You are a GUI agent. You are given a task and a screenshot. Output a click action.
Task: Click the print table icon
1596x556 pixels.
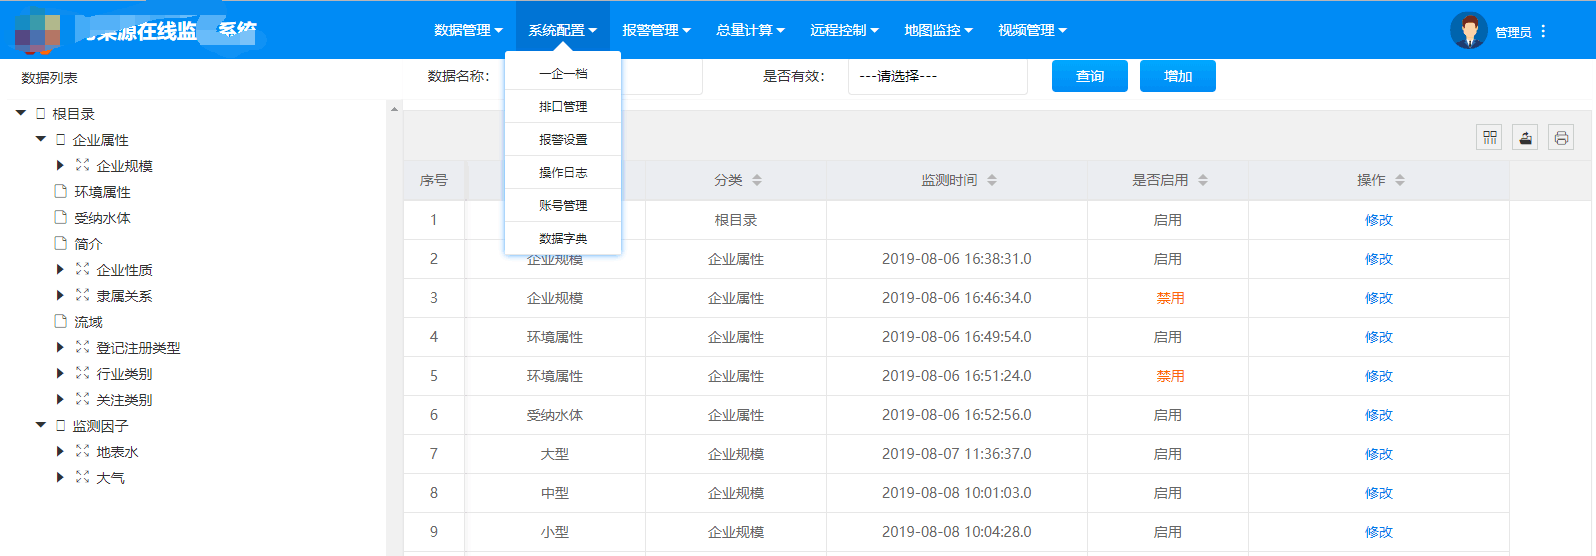coord(1561,138)
